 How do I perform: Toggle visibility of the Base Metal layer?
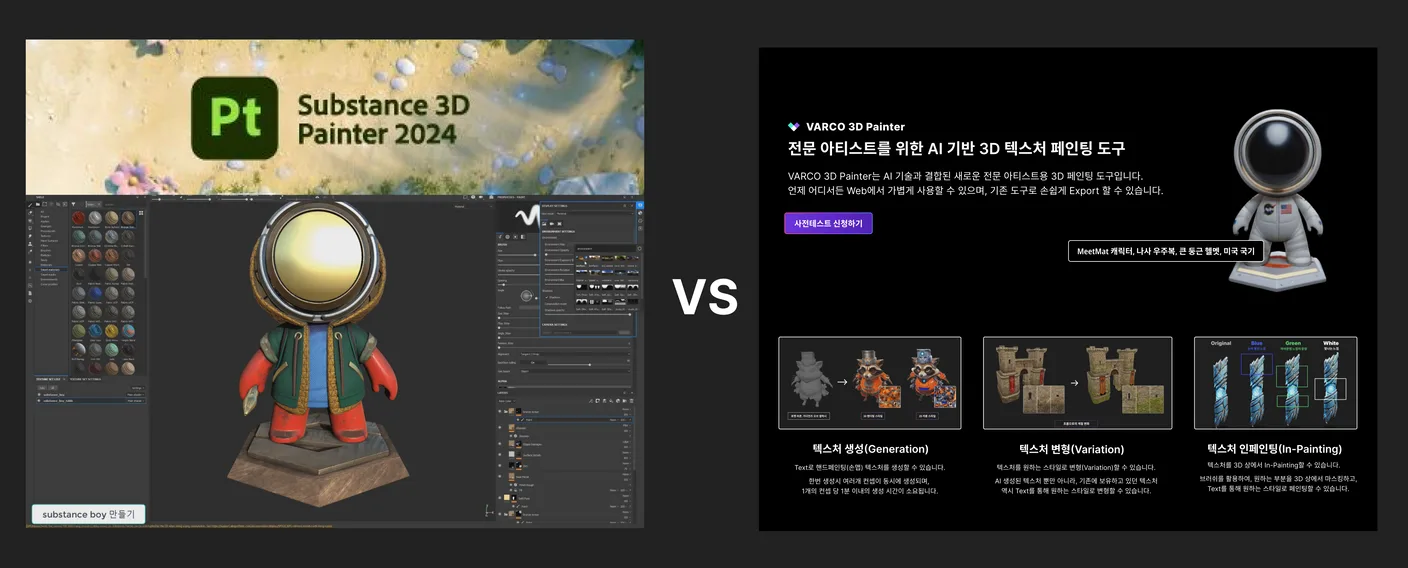coord(499,477)
